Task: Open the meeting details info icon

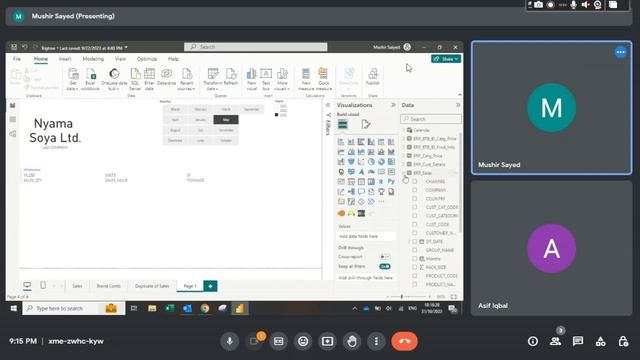Action: 533,341
